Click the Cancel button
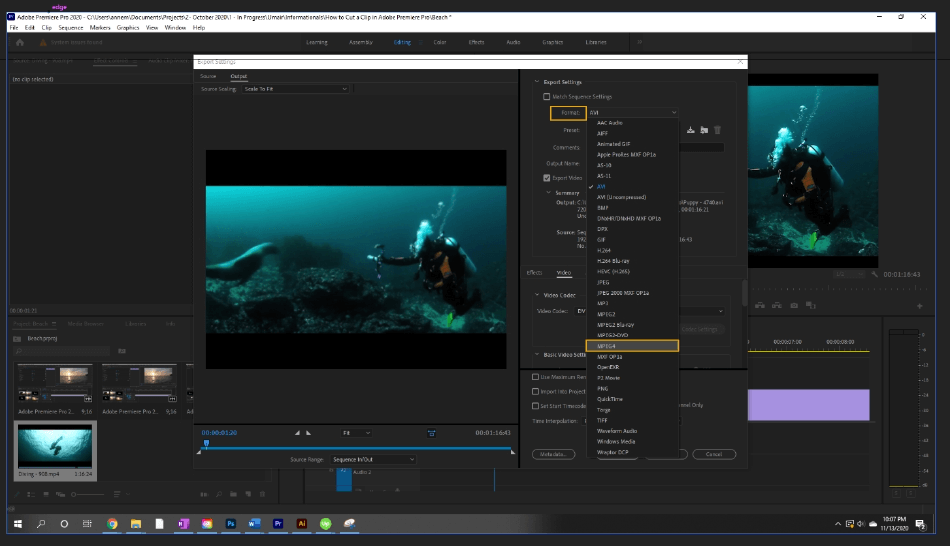Viewport: 950px width, 546px height. coord(714,454)
